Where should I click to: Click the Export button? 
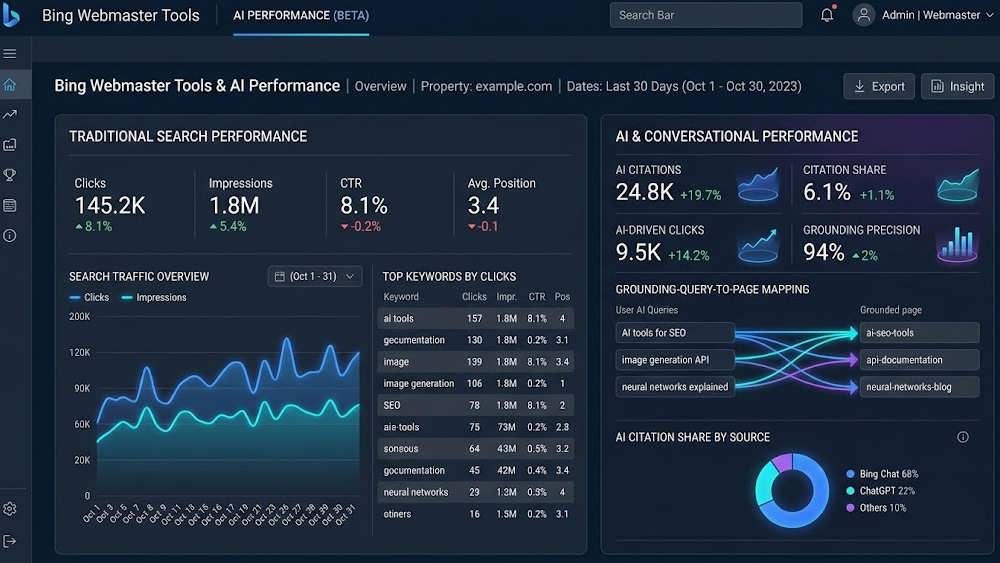tap(879, 86)
